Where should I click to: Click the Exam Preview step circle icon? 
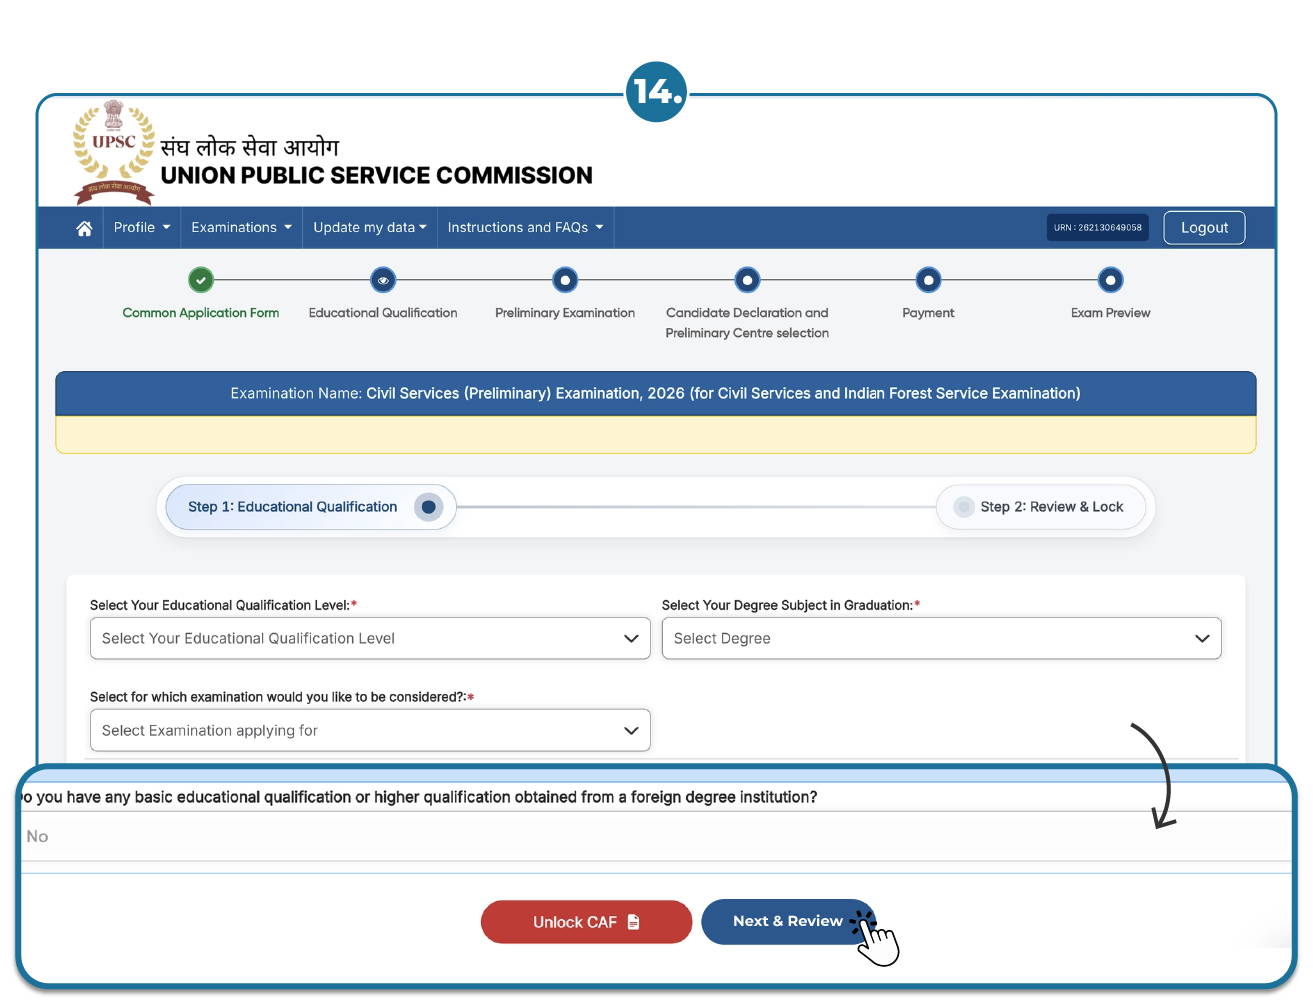pos(1110,280)
